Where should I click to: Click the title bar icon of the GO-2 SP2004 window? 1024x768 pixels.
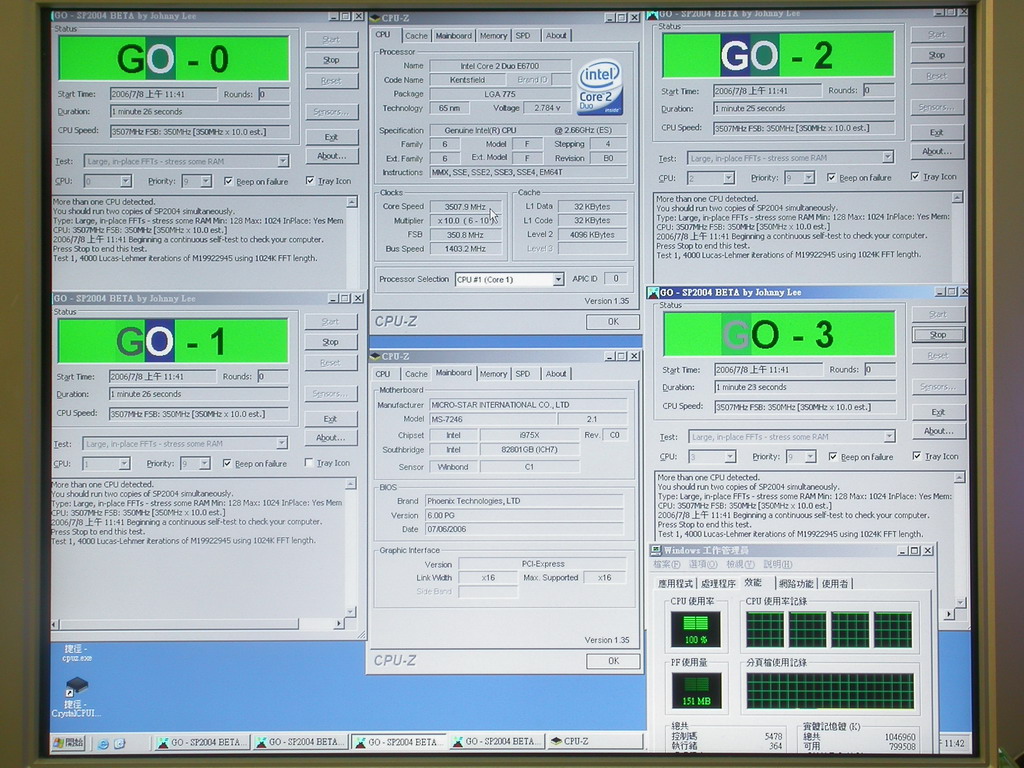coord(652,14)
